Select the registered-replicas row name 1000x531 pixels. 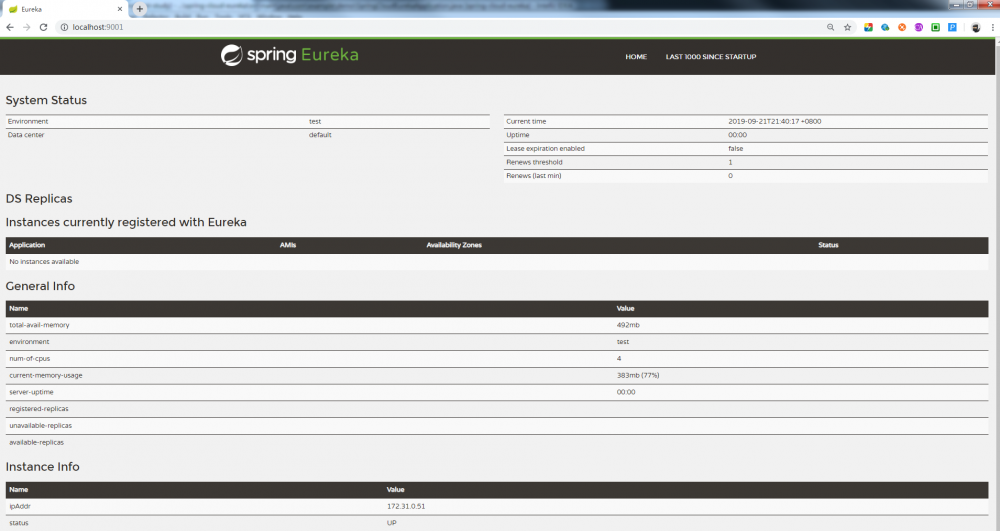(x=38, y=409)
